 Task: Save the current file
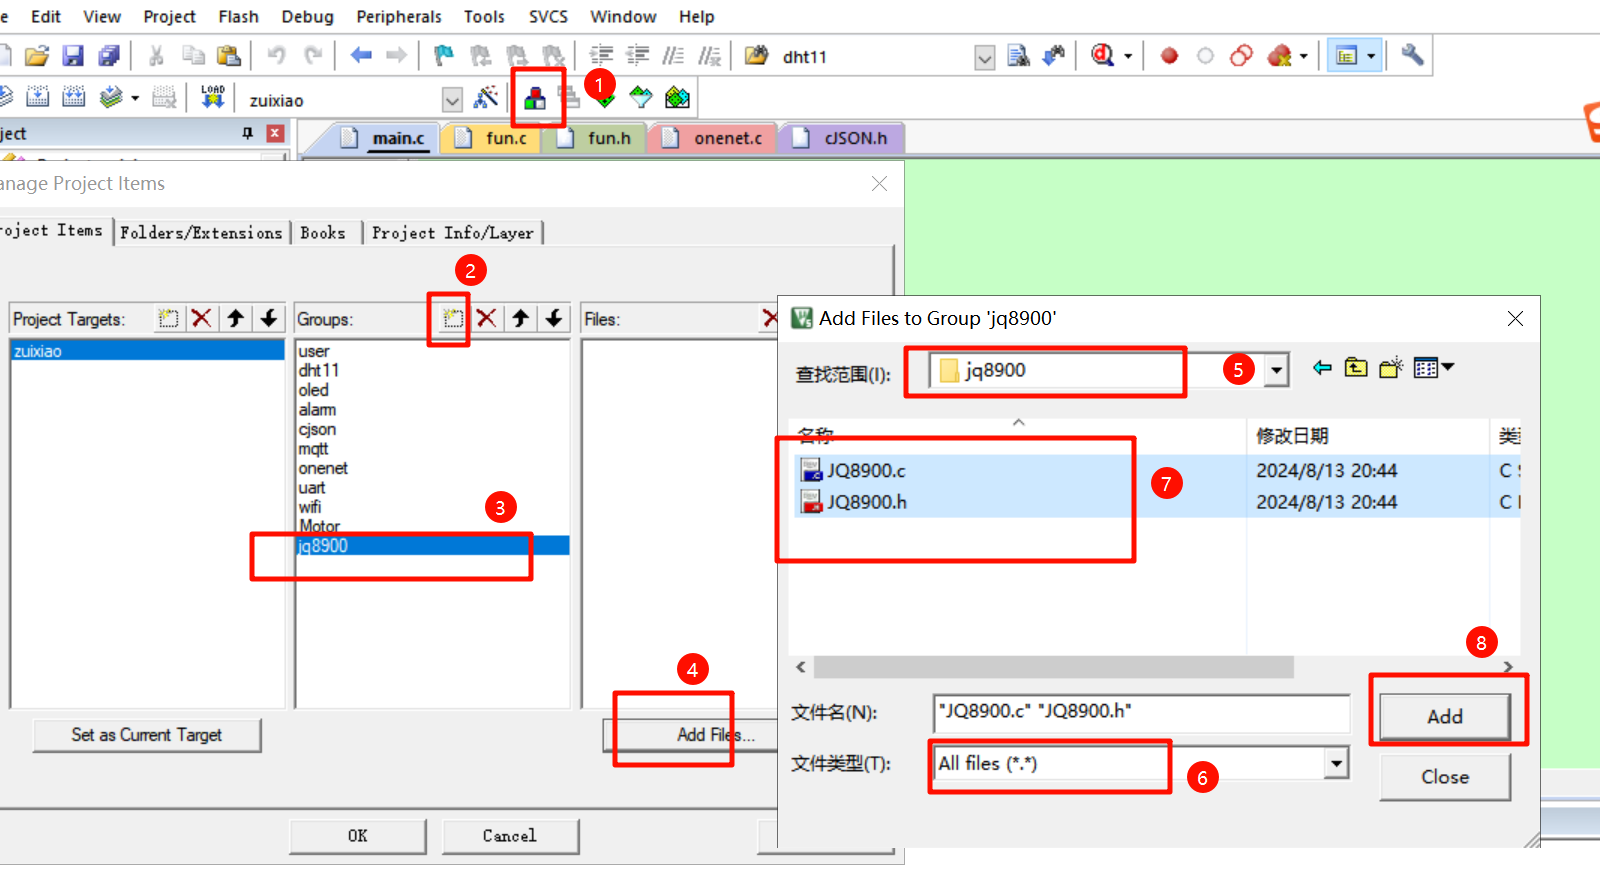73,56
